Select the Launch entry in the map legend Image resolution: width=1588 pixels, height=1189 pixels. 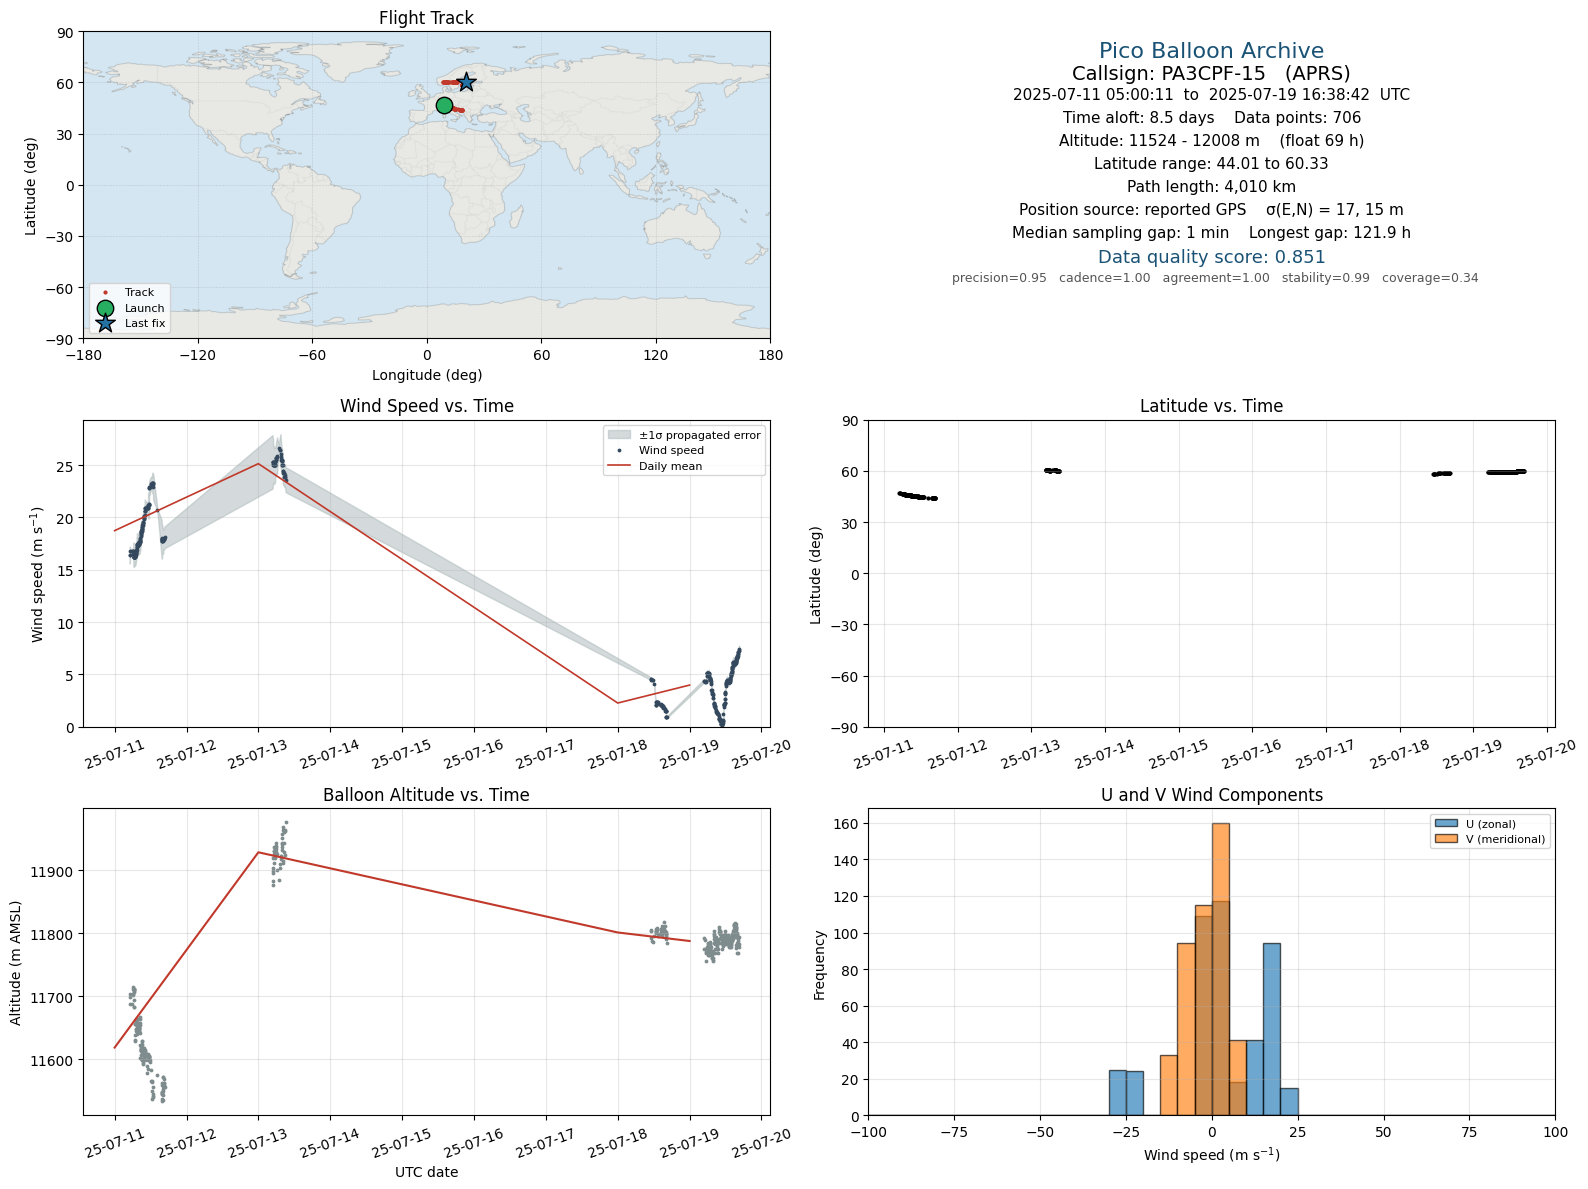pos(129,308)
